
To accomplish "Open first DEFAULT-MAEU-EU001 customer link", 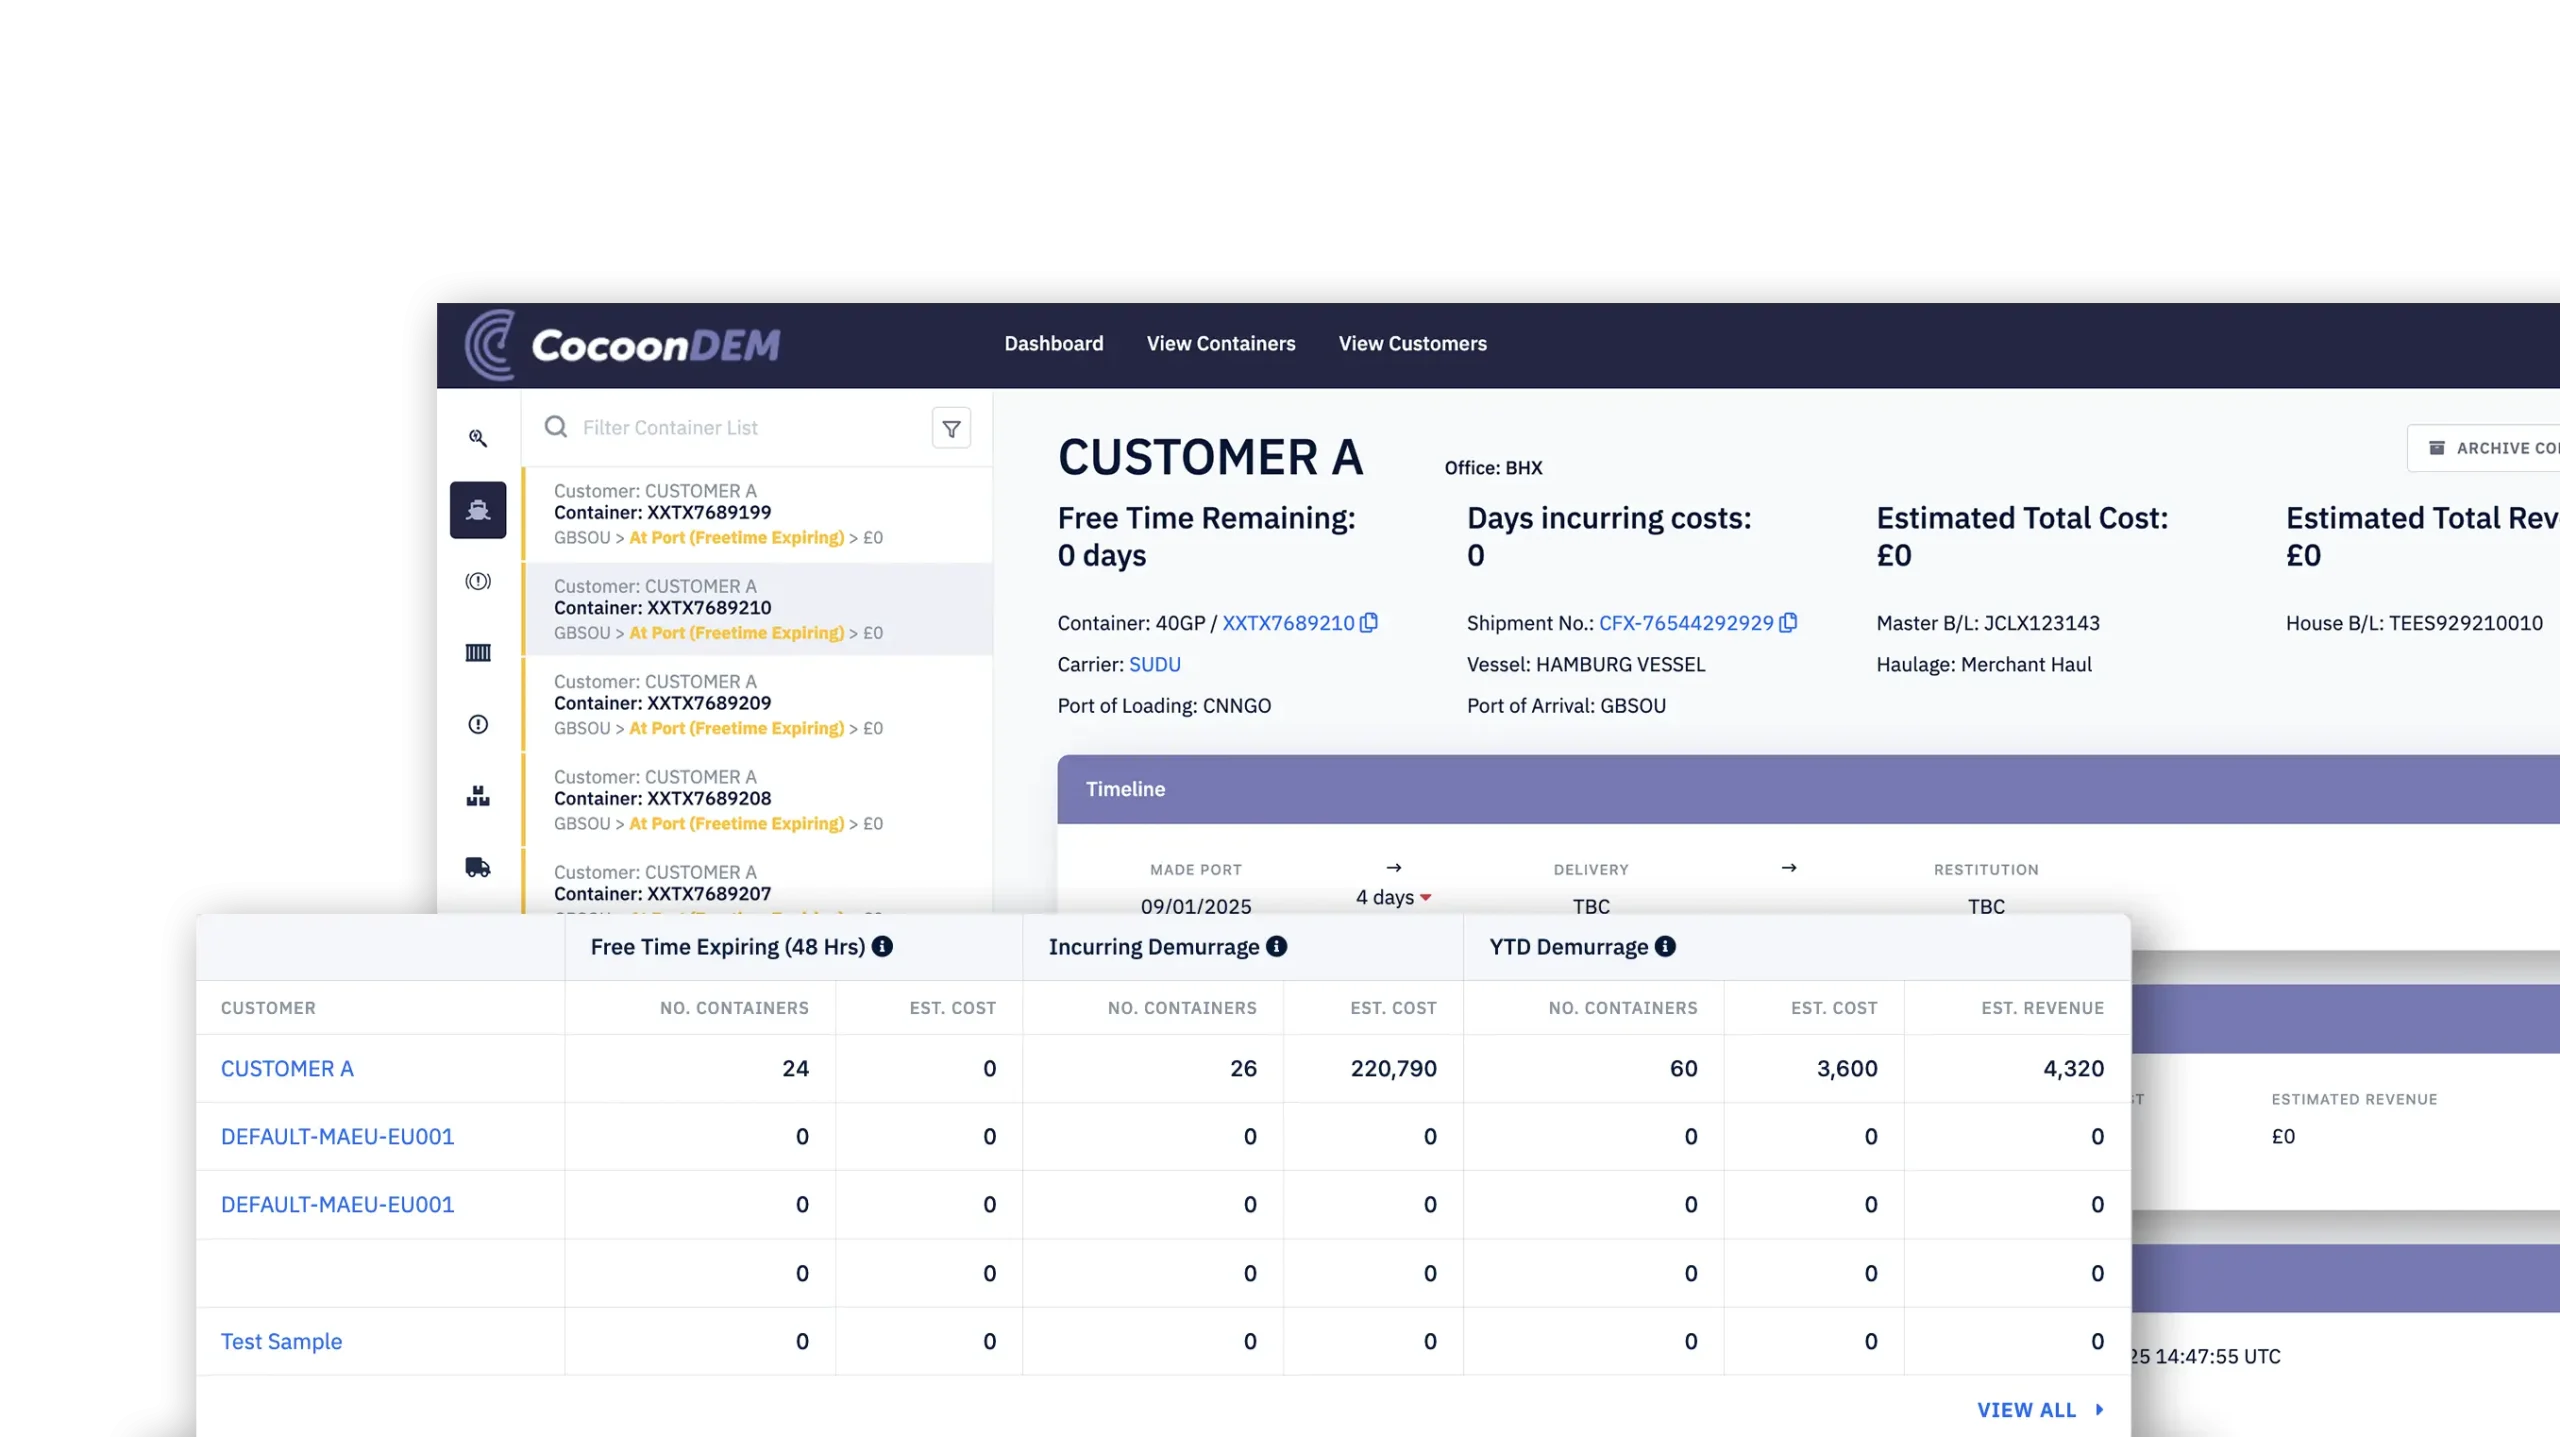I will point(337,1136).
